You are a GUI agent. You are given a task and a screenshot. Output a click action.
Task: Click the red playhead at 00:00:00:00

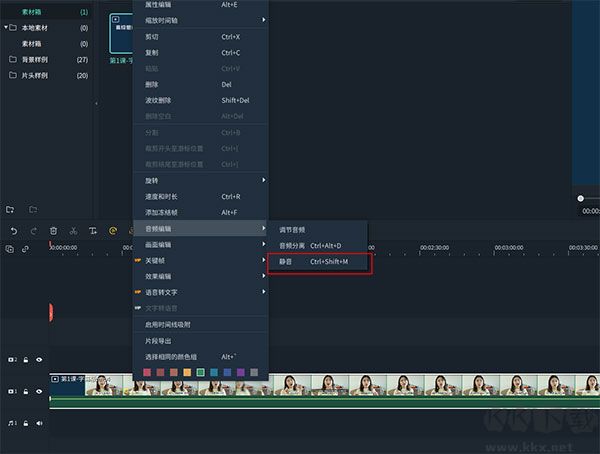(50, 246)
